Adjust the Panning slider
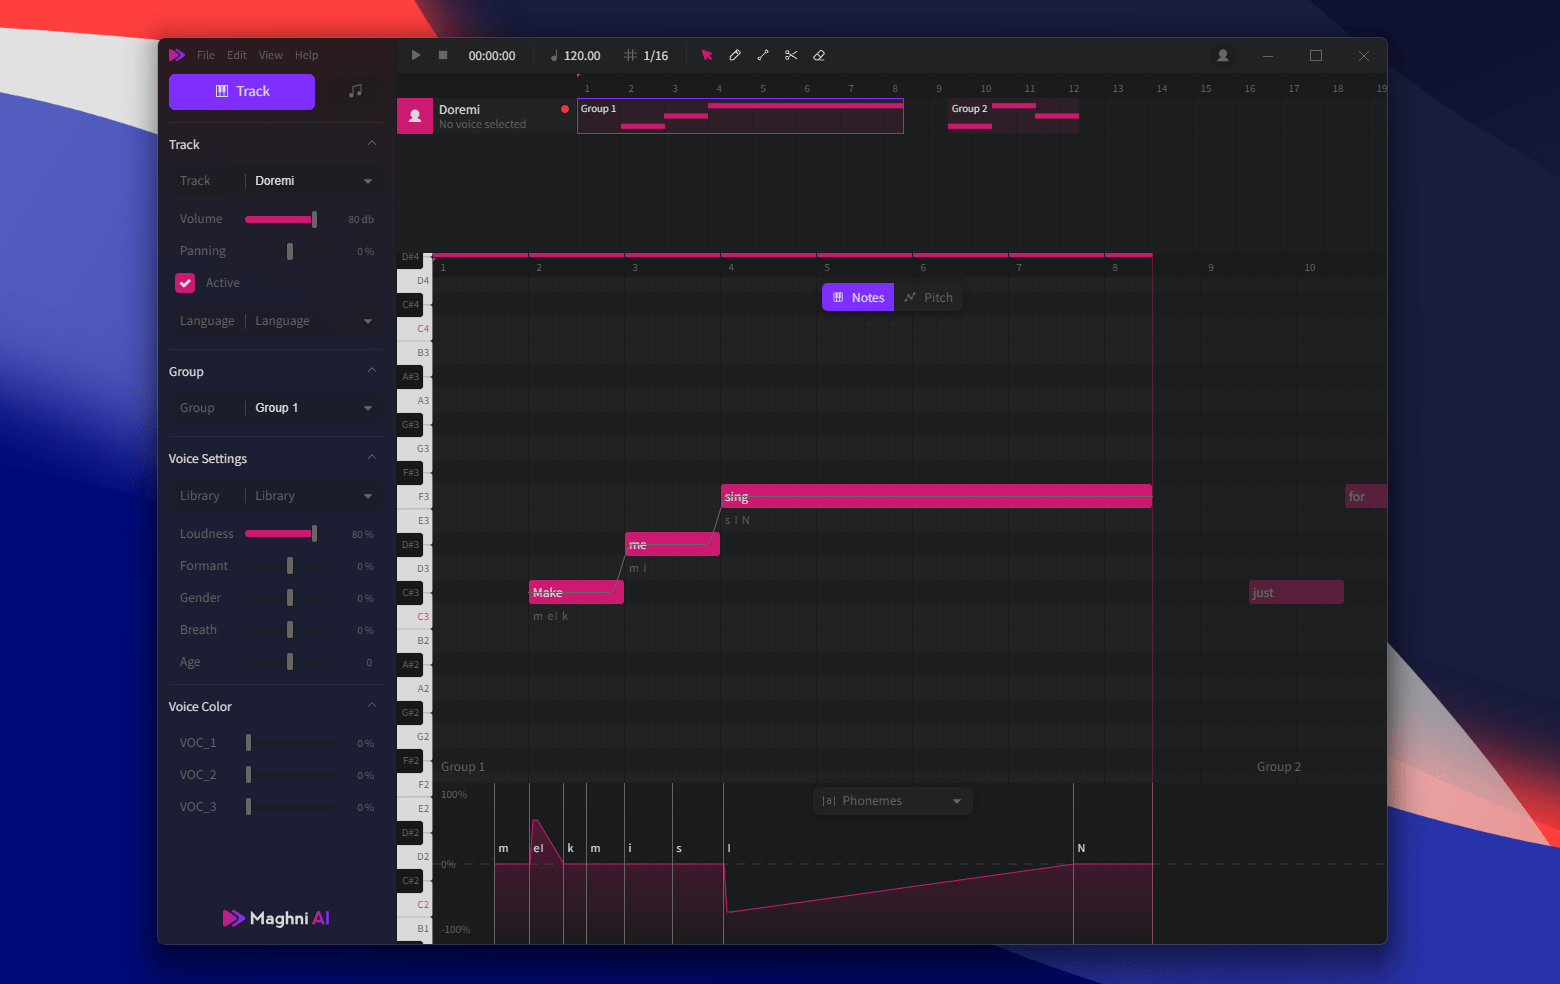This screenshot has width=1560, height=984. click(290, 251)
